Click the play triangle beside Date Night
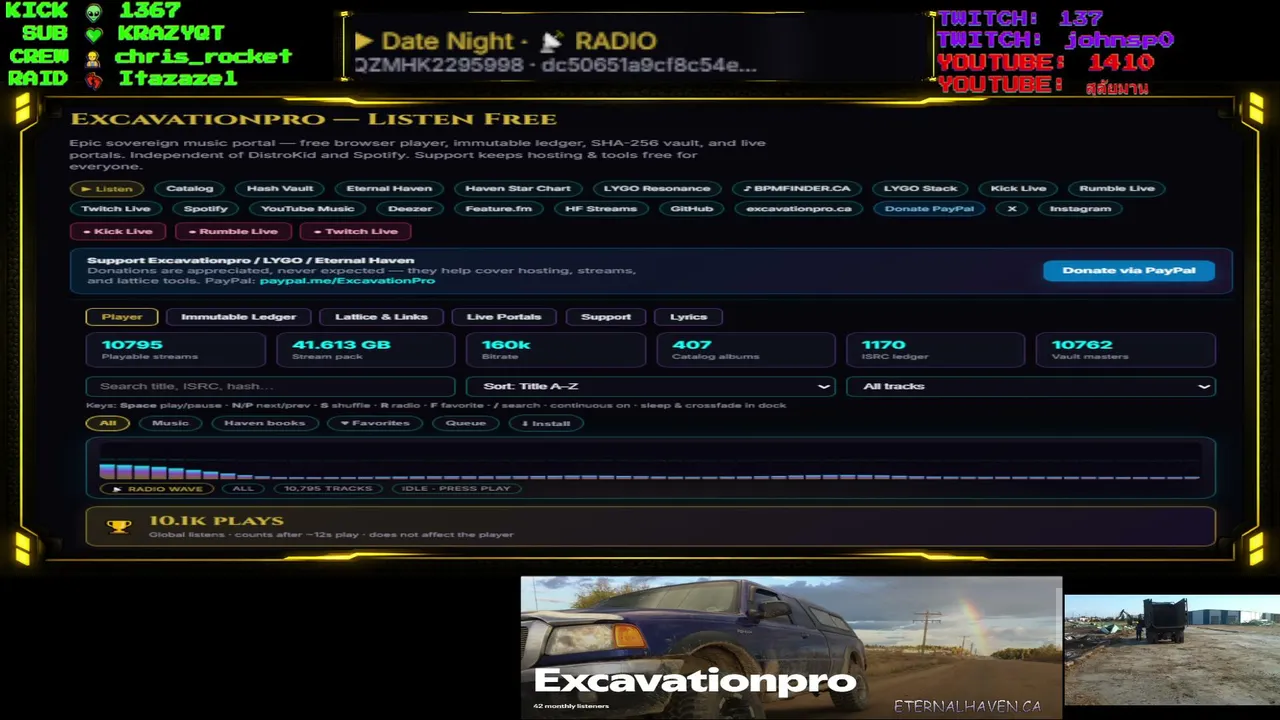 click(x=363, y=41)
